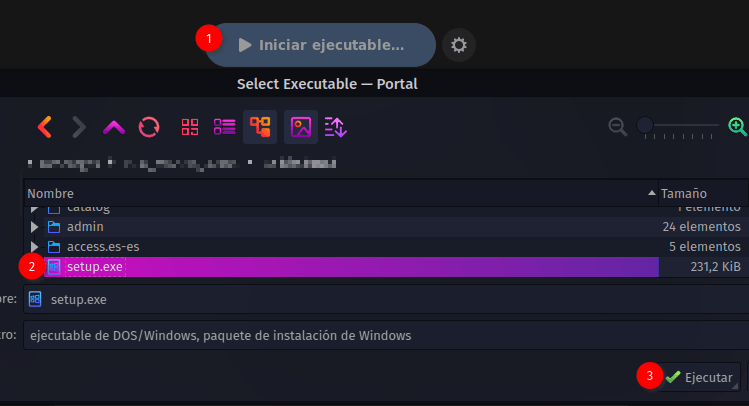Sort by the Nombre column header
This screenshot has width=749, height=406.
coord(341,193)
